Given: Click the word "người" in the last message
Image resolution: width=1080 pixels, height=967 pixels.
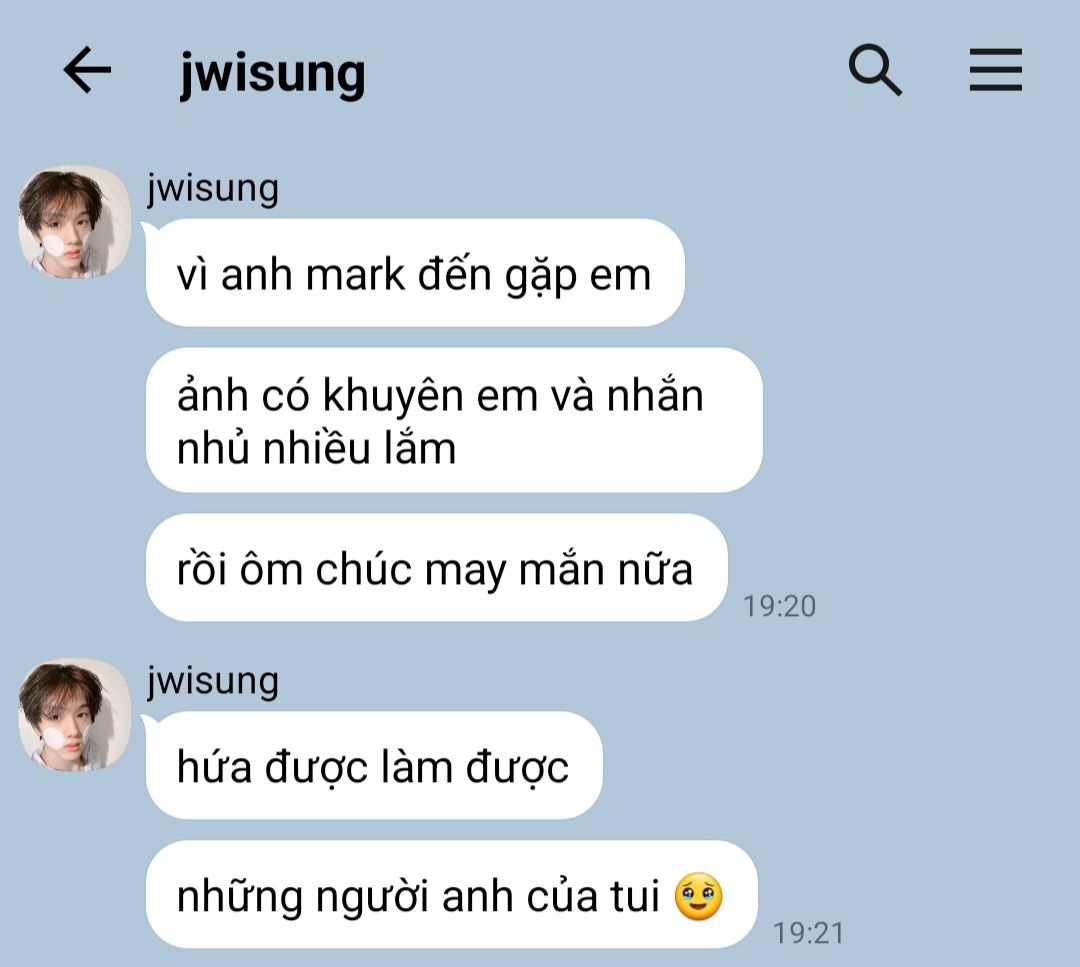Looking at the screenshot, I should 373,899.
